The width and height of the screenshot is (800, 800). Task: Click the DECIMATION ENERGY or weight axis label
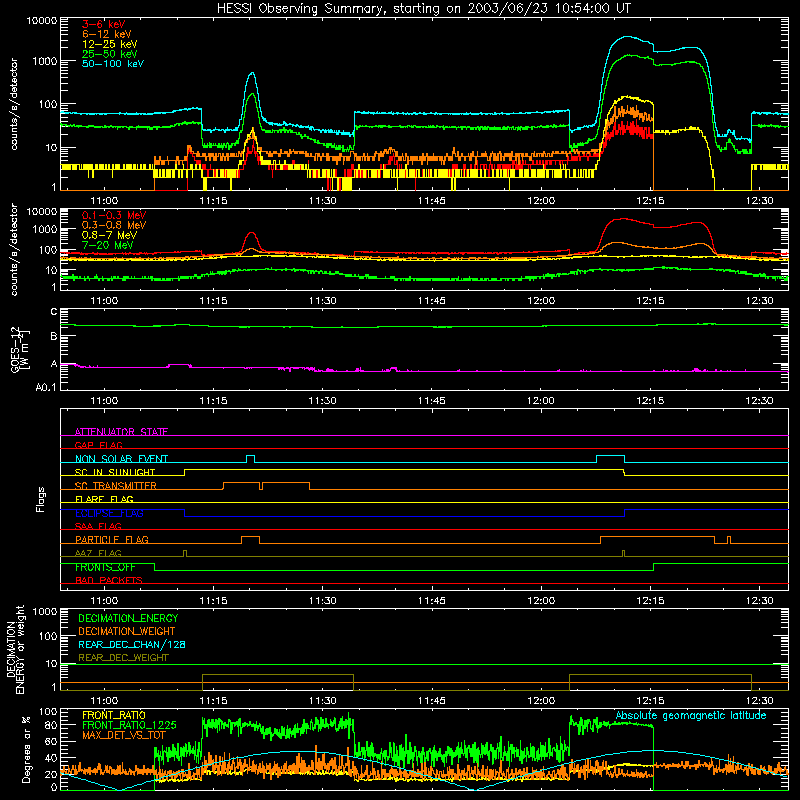[x=15, y=649]
